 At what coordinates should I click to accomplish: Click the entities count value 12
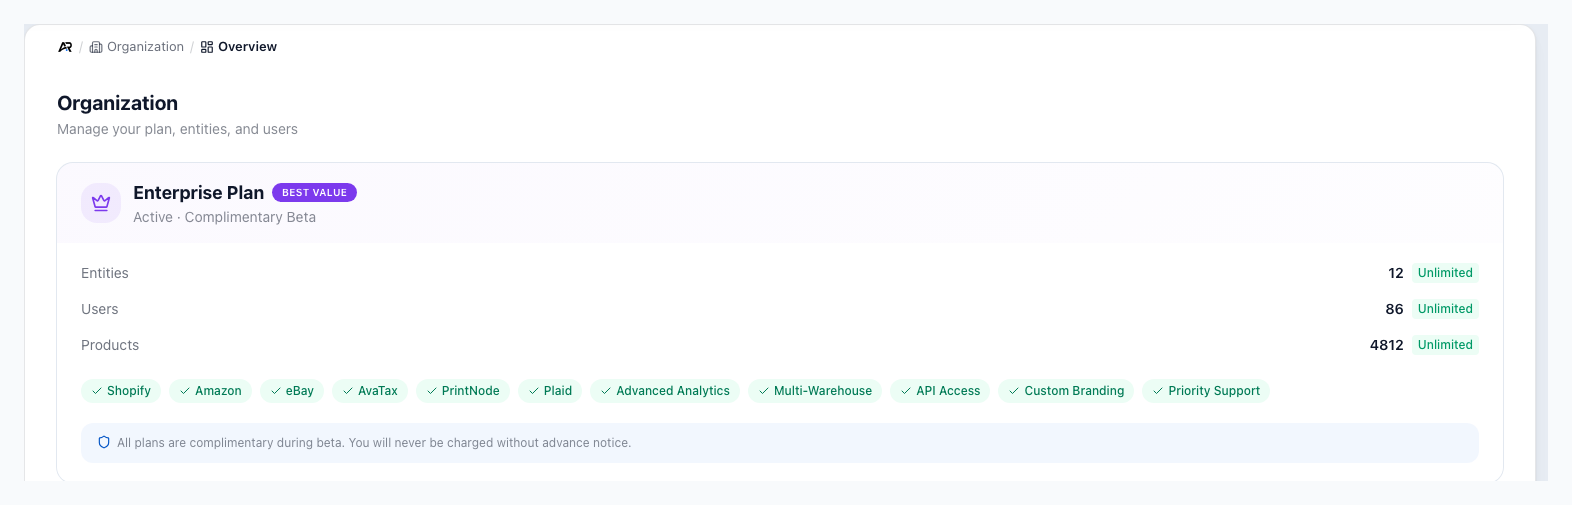click(x=1396, y=273)
